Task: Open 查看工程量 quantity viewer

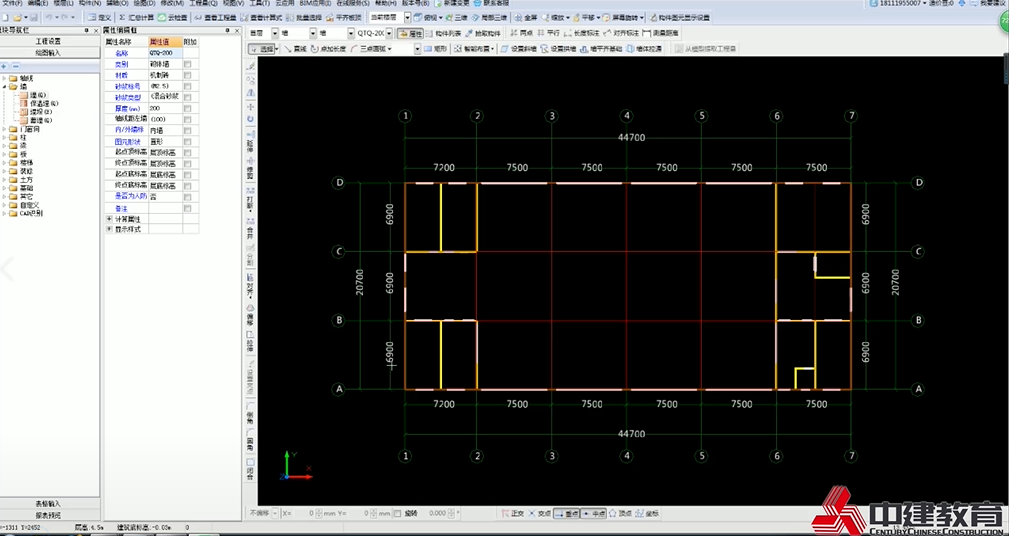Action: tap(216, 17)
